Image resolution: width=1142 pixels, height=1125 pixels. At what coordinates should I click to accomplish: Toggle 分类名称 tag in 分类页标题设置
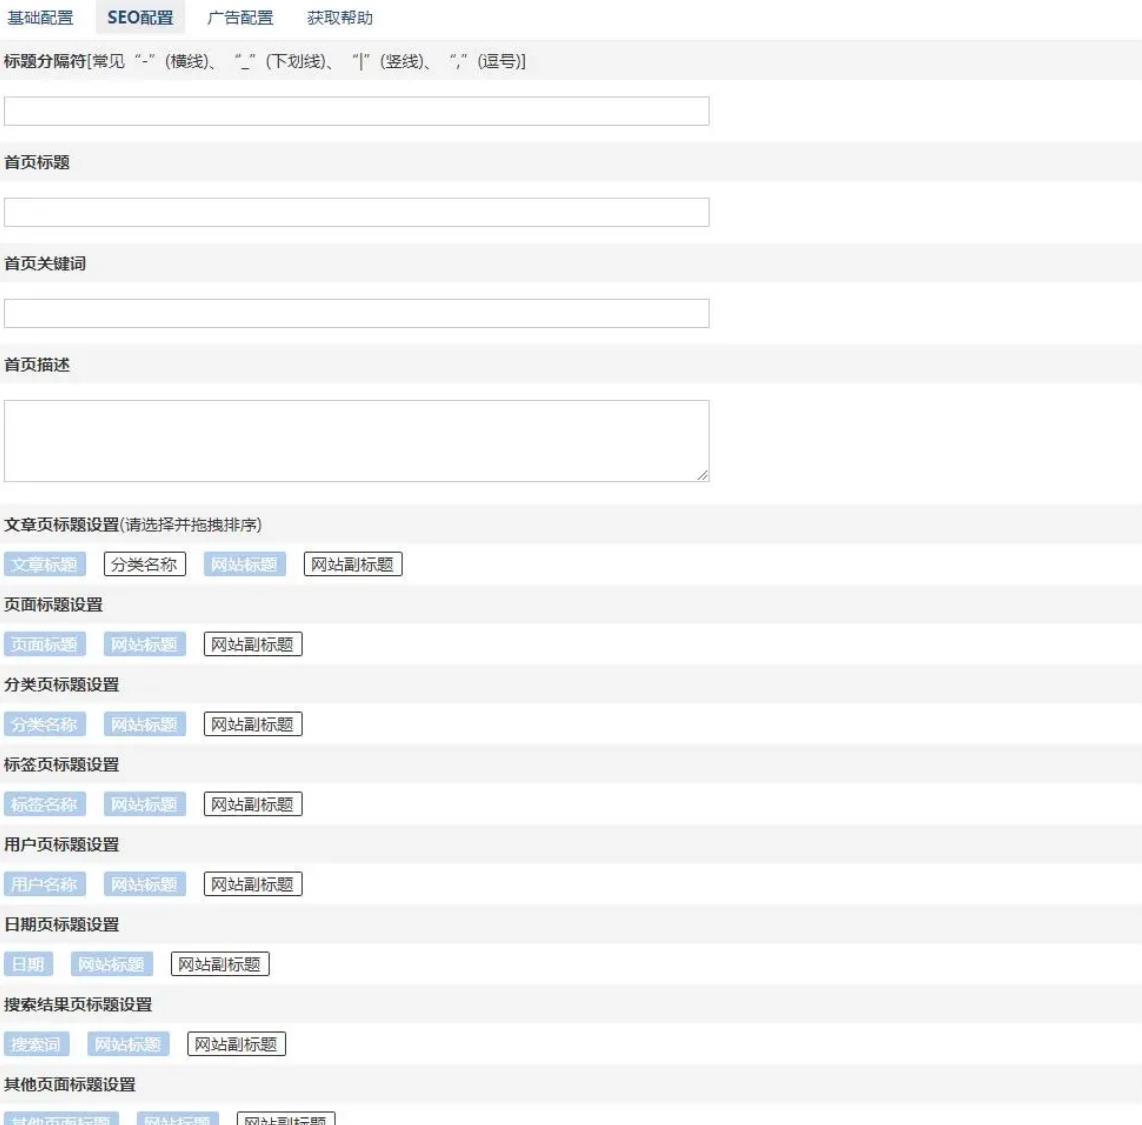tap(45, 724)
